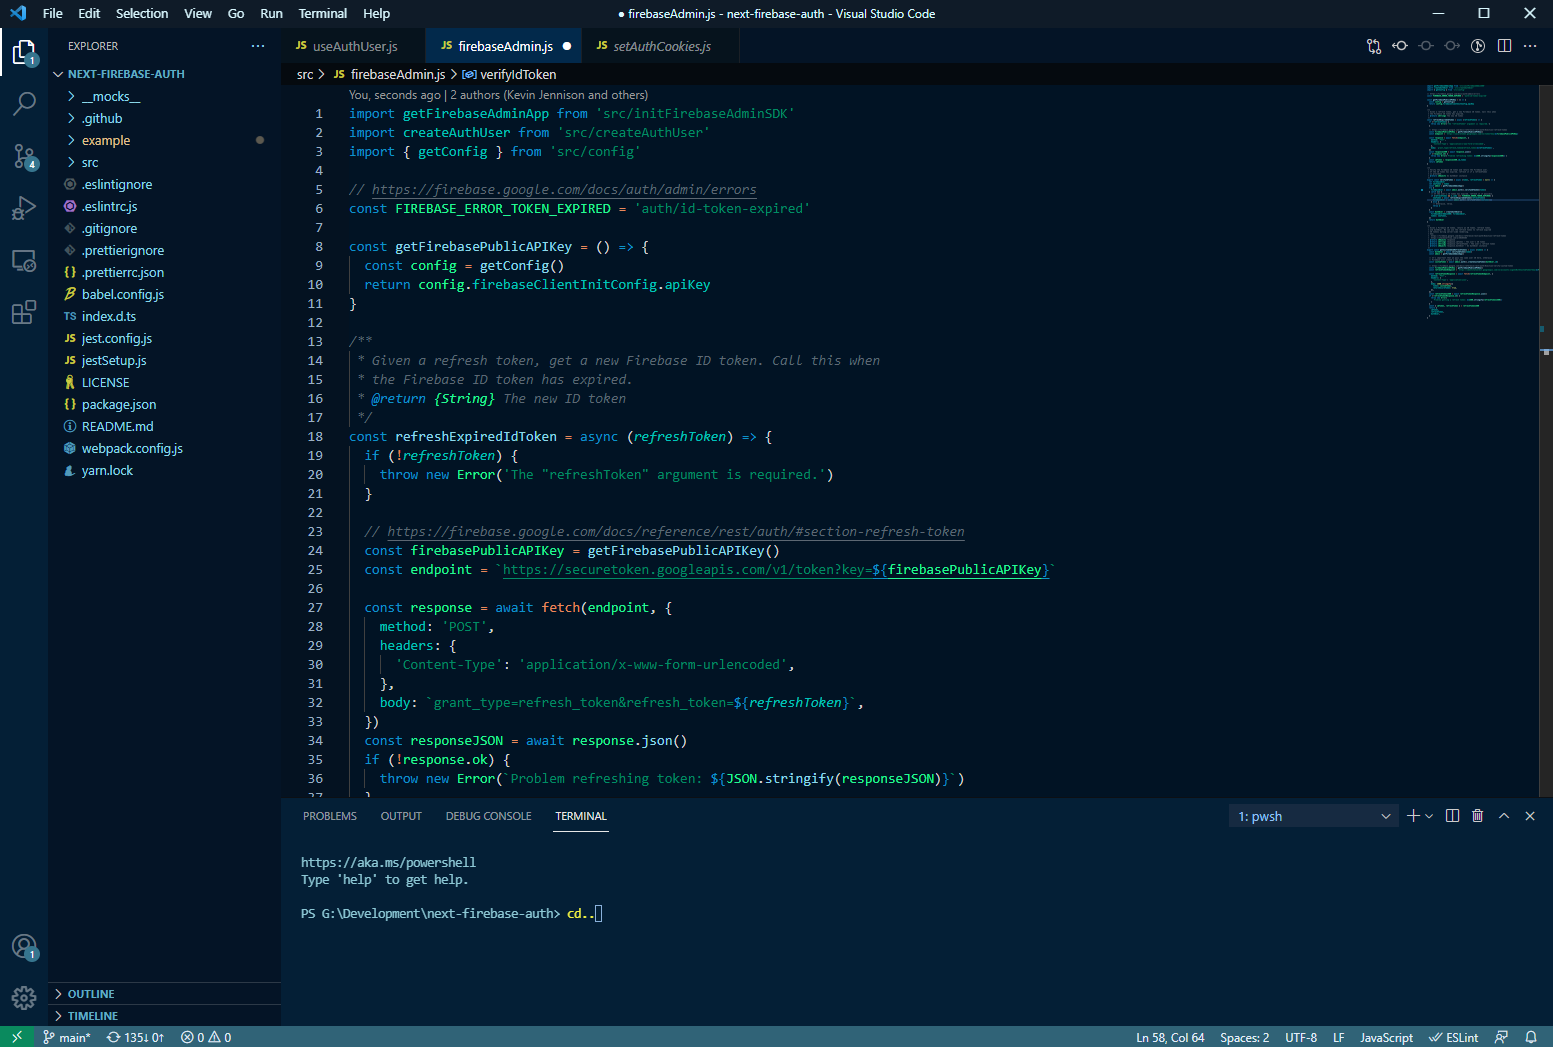Open notifications bell in status bar
The height and width of the screenshot is (1047, 1553).
1531,1037
